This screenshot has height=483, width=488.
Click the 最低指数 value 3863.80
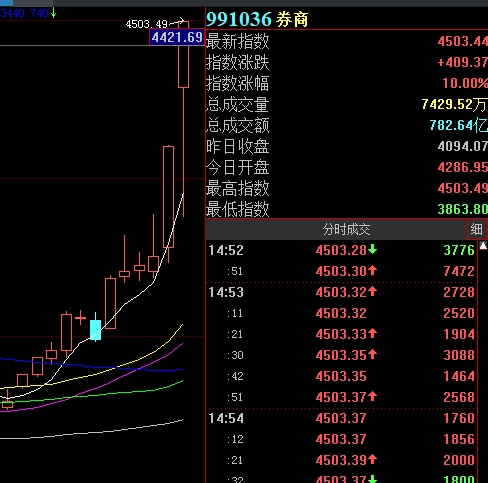463,209
